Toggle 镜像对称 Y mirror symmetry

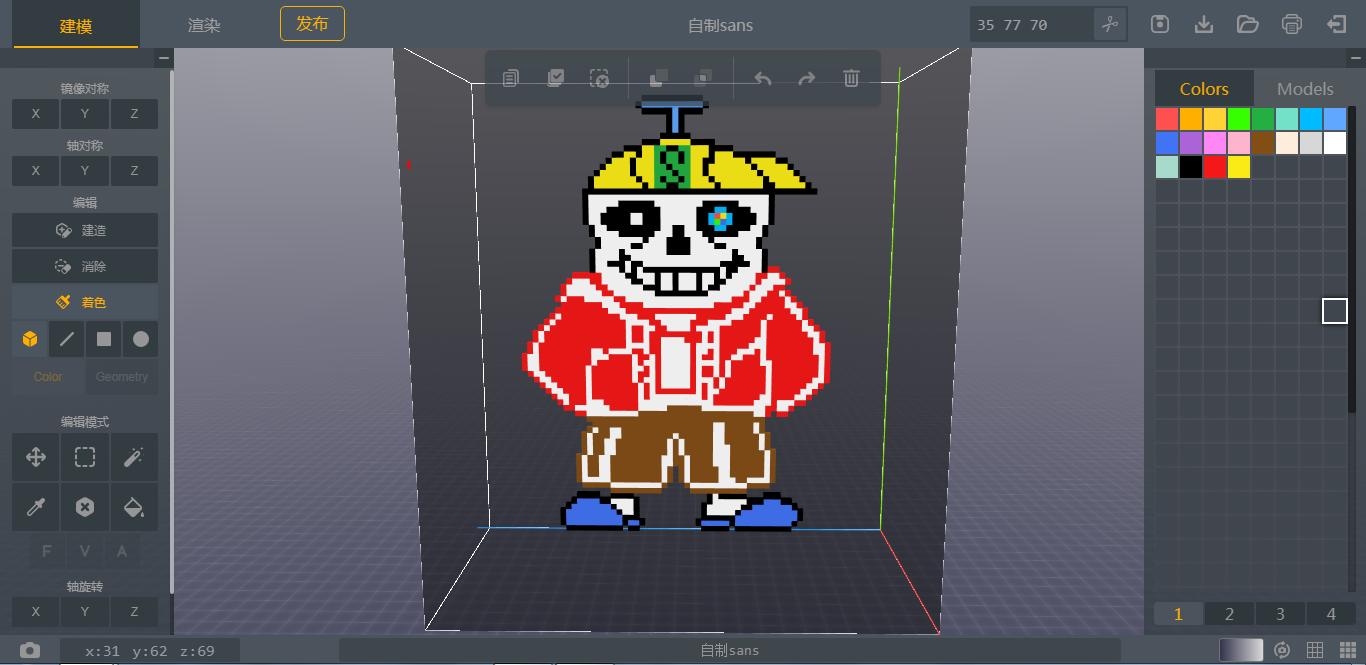click(x=85, y=114)
